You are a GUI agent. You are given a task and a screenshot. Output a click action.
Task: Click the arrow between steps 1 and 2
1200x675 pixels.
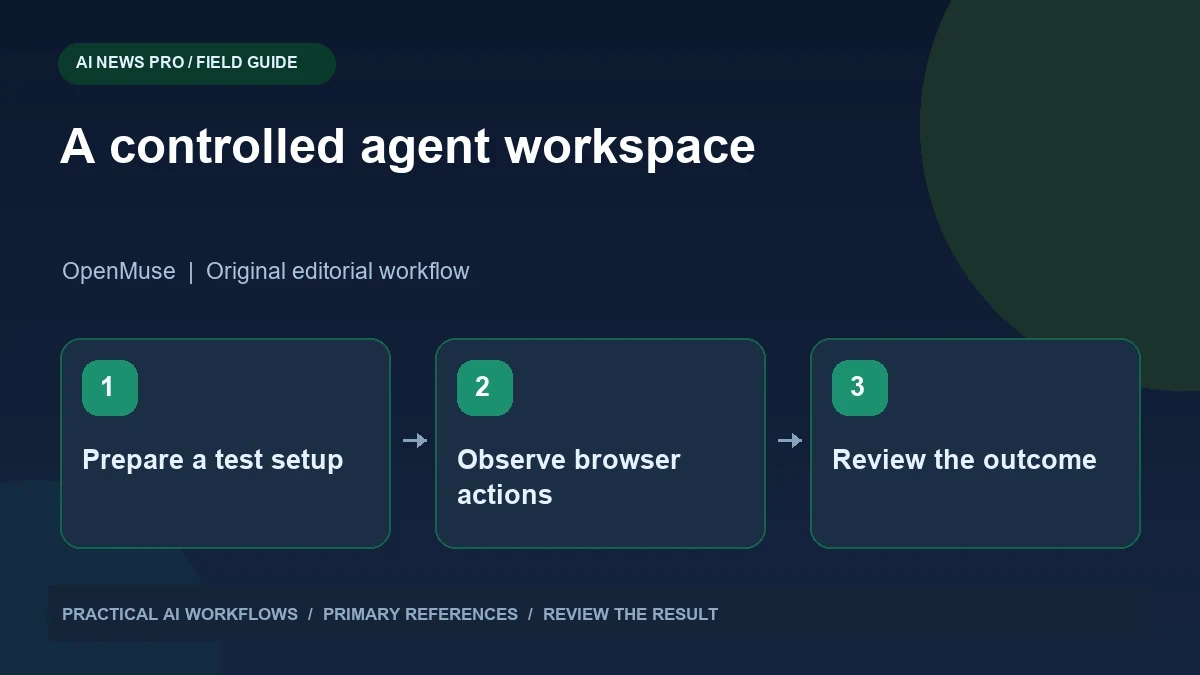pos(414,440)
